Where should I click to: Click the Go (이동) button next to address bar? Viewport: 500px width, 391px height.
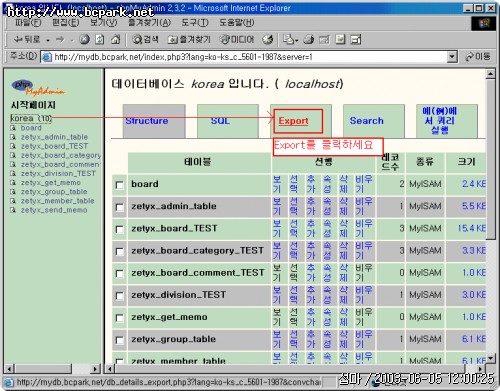pos(478,57)
